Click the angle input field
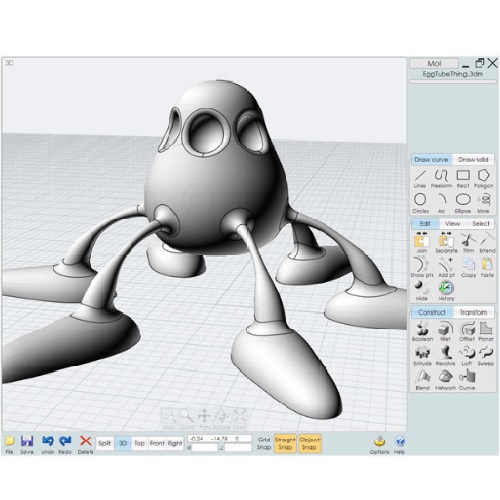This screenshot has width=500, height=500. point(238,448)
